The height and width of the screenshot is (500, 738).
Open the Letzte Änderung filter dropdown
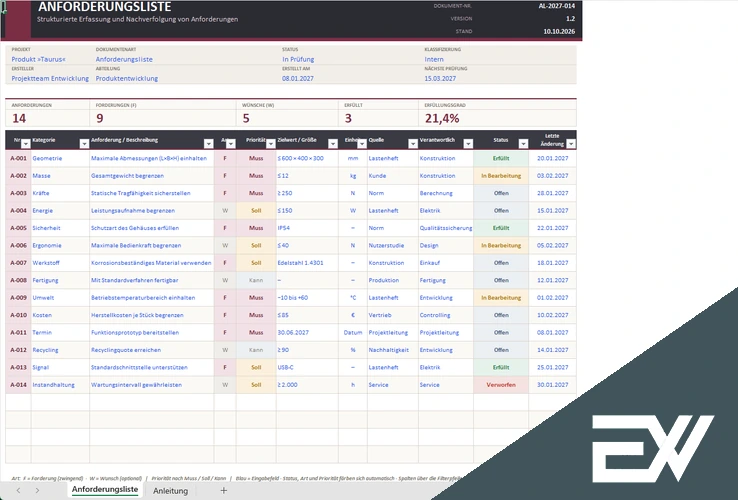(571, 144)
